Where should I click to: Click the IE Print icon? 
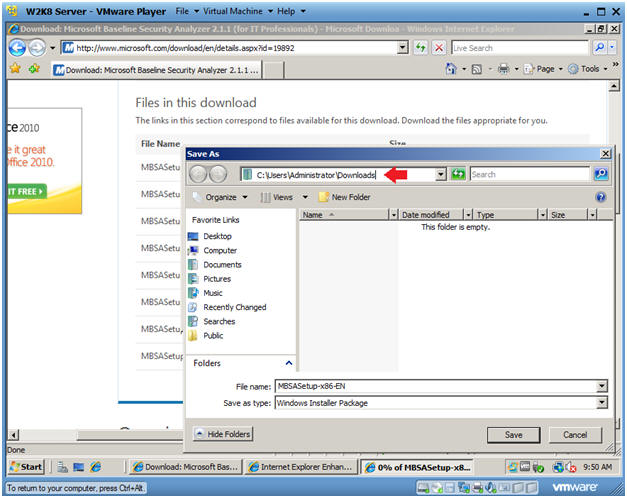click(x=503, y=69)
